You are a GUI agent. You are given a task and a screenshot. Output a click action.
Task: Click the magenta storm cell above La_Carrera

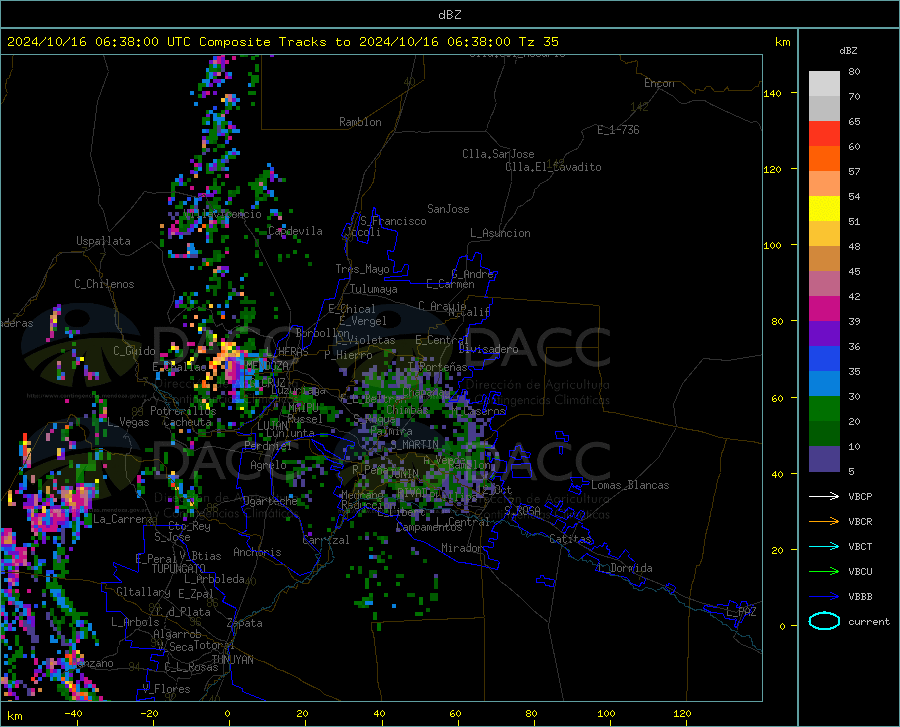(55, 511)
